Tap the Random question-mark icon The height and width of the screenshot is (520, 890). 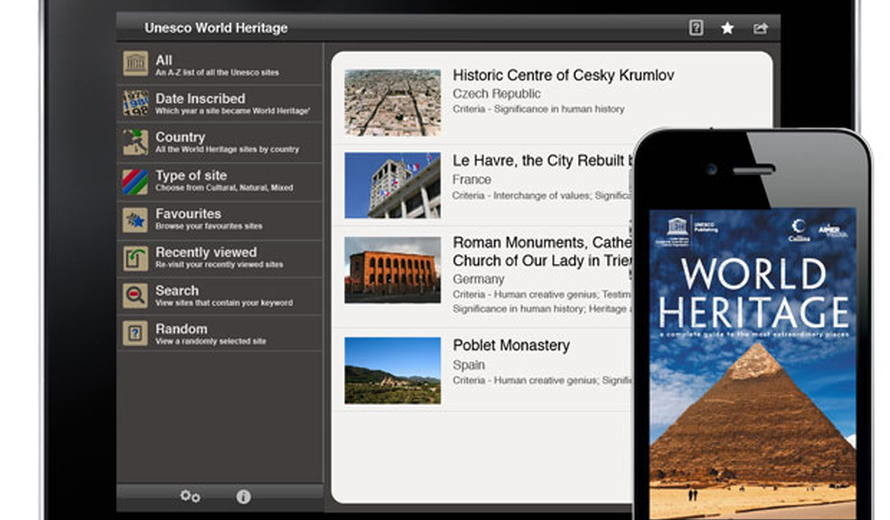coord(135,334)
